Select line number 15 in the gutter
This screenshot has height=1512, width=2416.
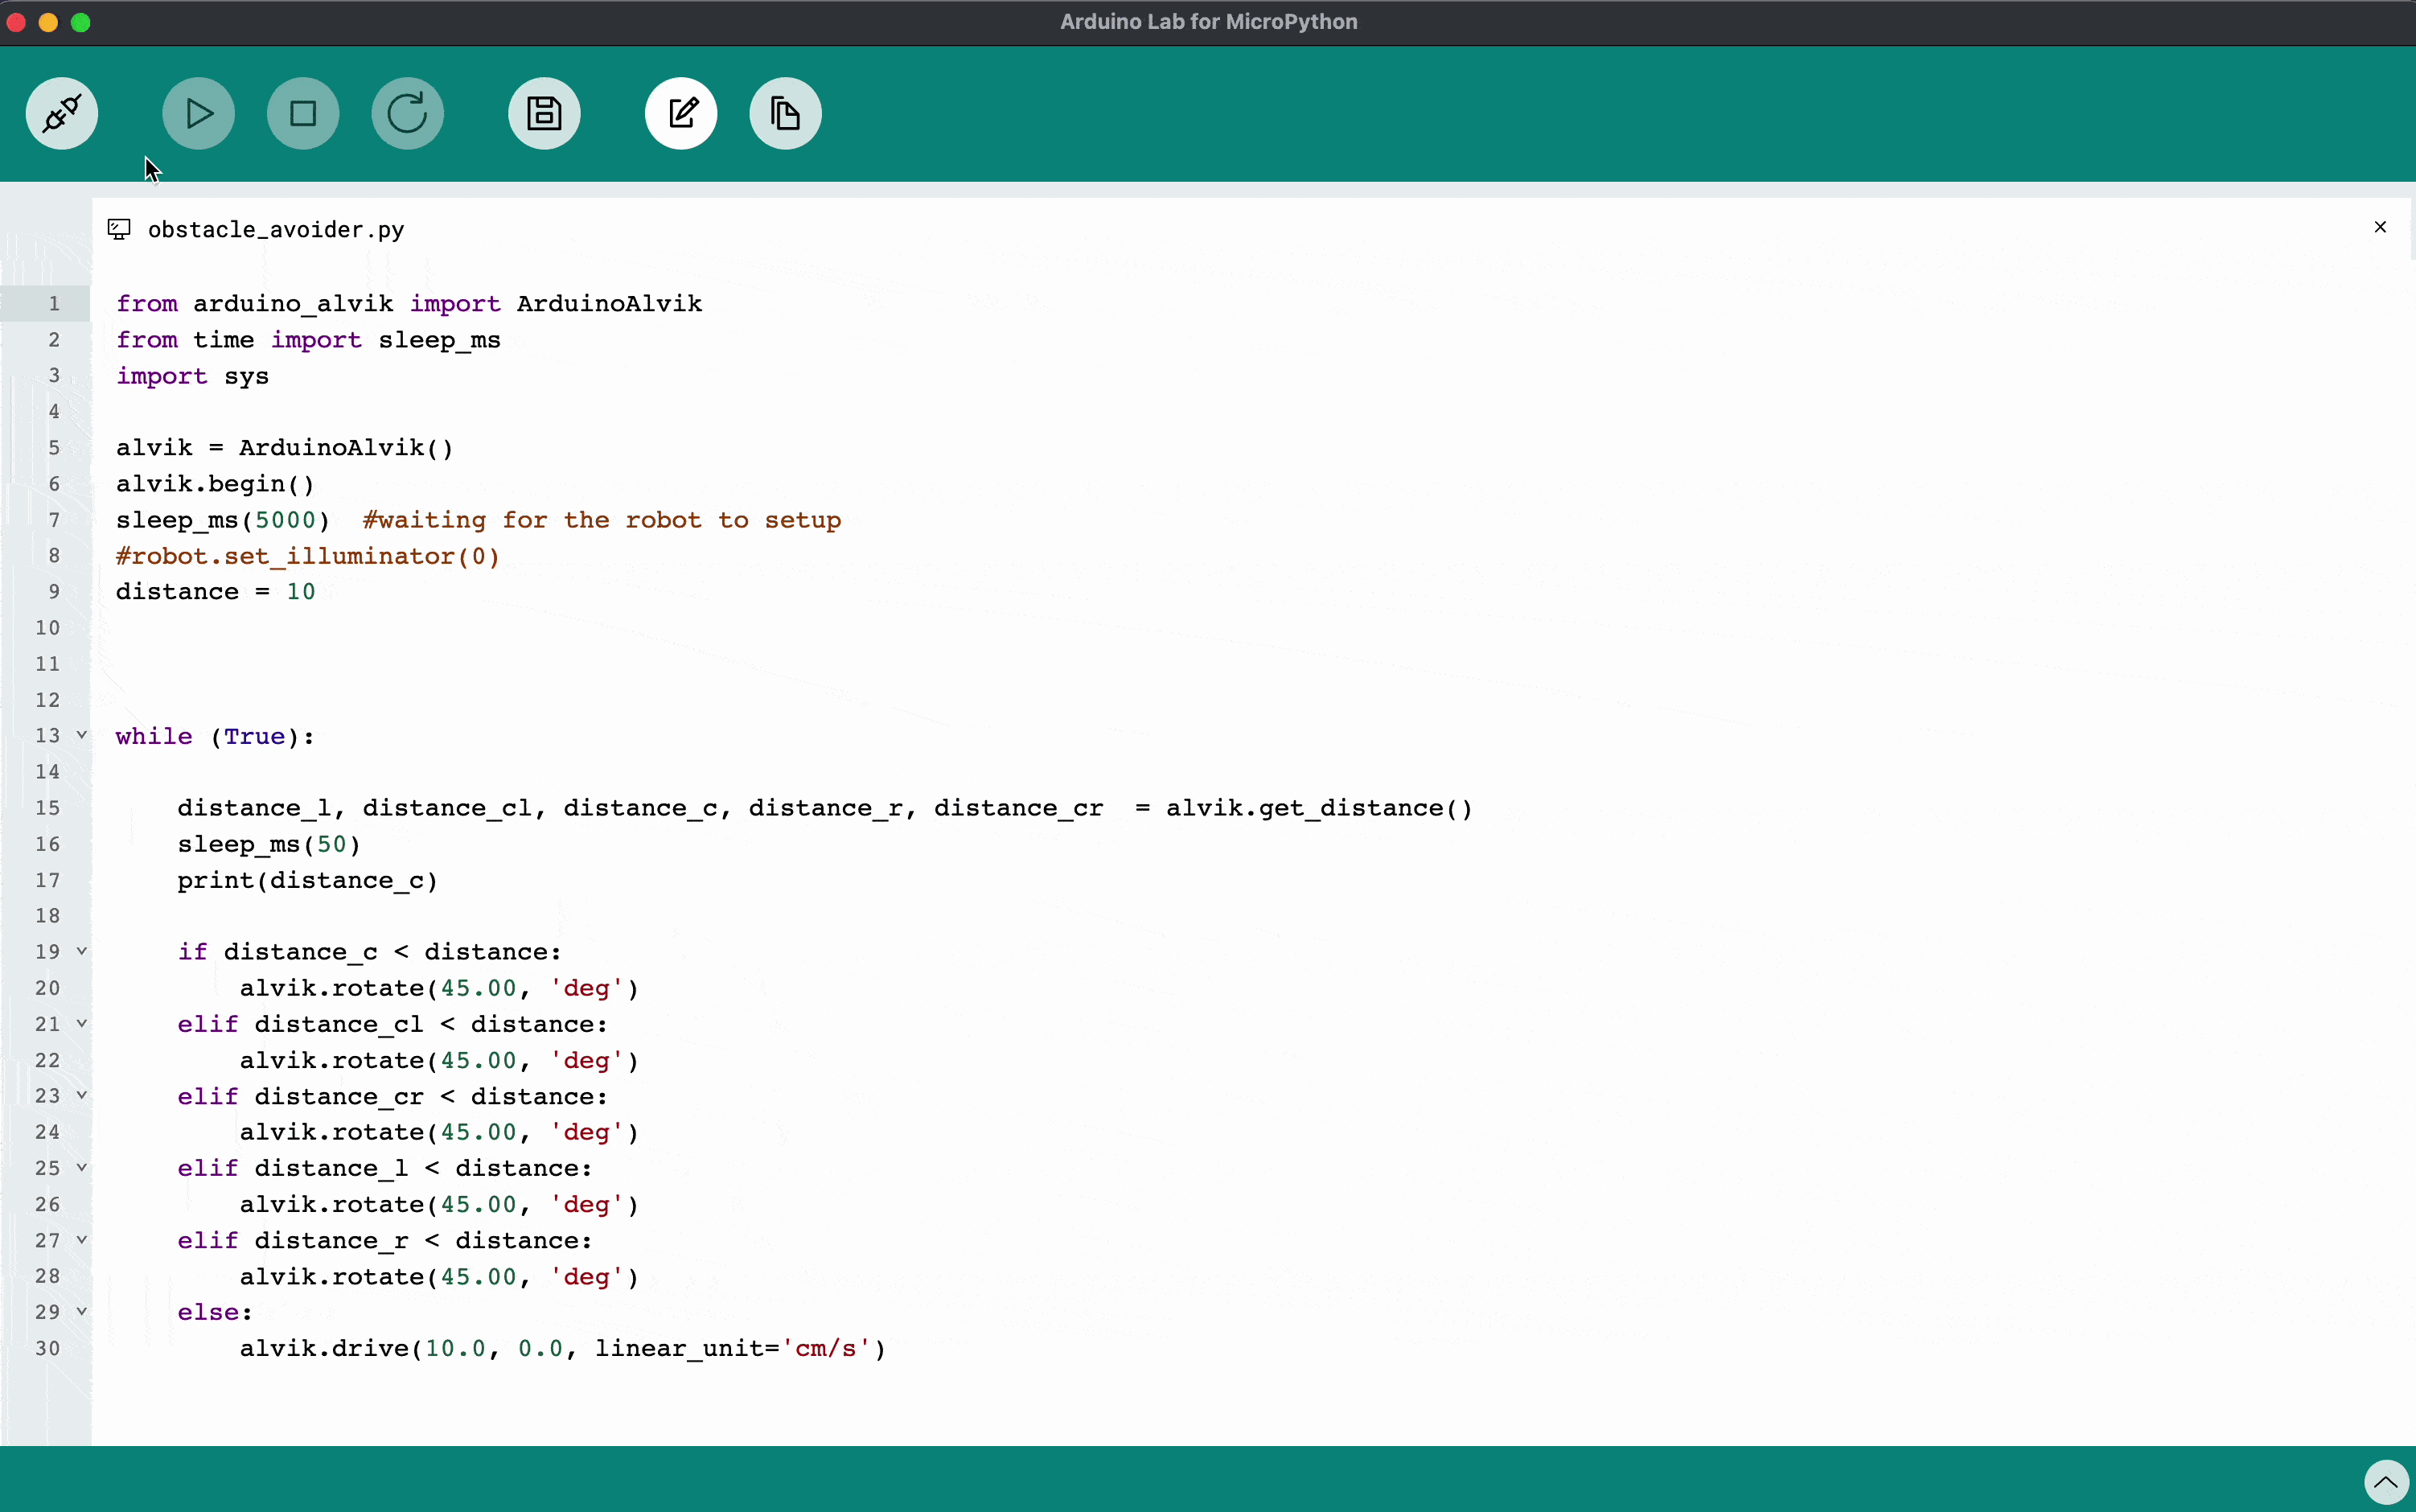point(47,807)
